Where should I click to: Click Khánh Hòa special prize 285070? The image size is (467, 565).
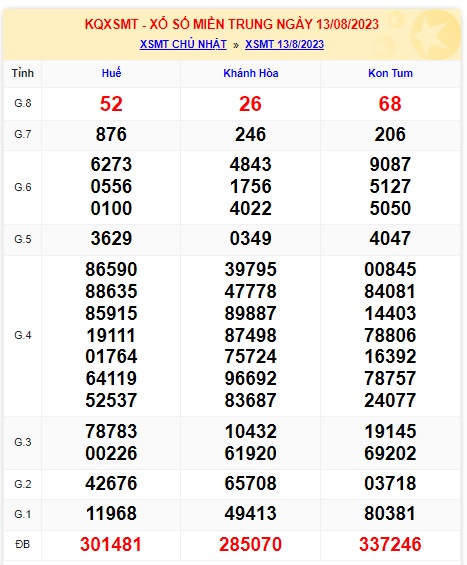pyautogui.click(x=250, y=544)
